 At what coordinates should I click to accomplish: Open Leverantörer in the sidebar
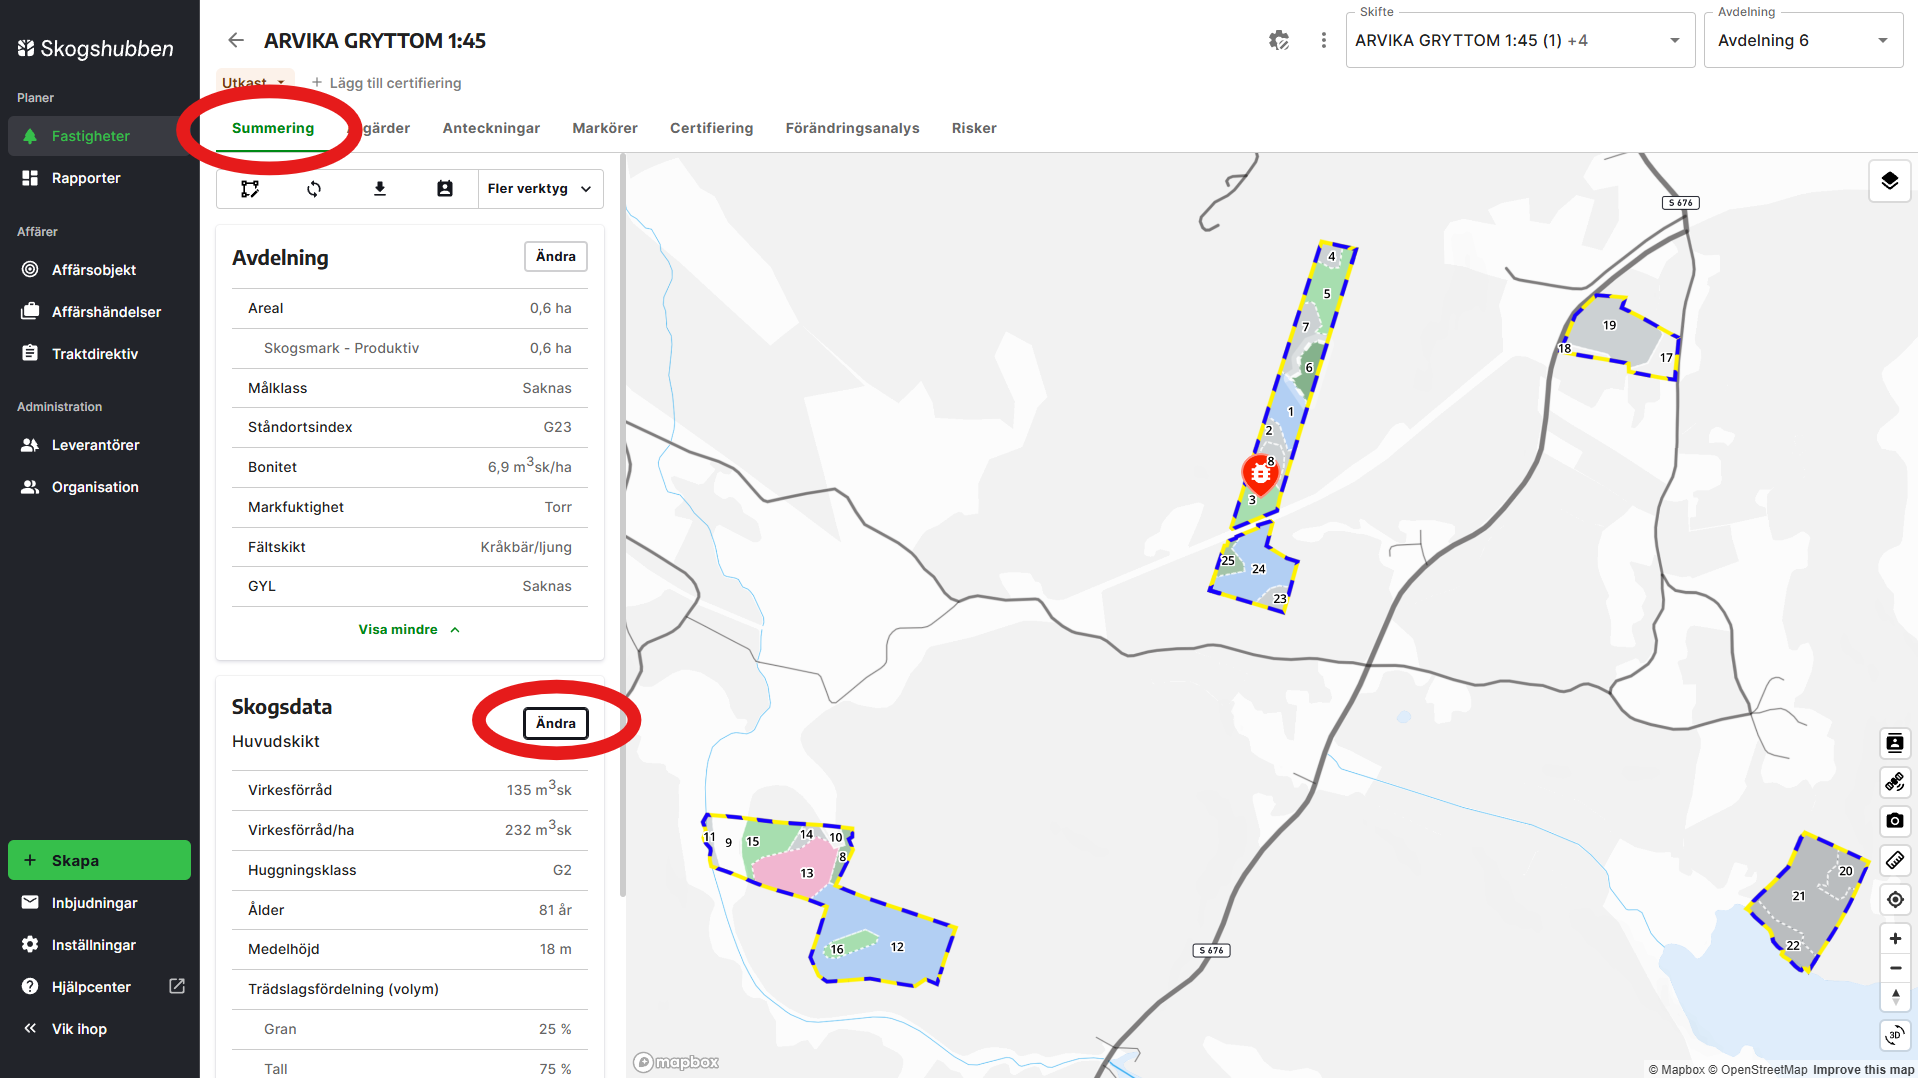(100, 445)
